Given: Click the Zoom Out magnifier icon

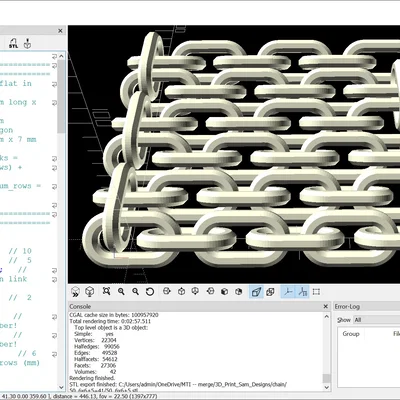Looking at the screenshot, I should pos(135,292).
